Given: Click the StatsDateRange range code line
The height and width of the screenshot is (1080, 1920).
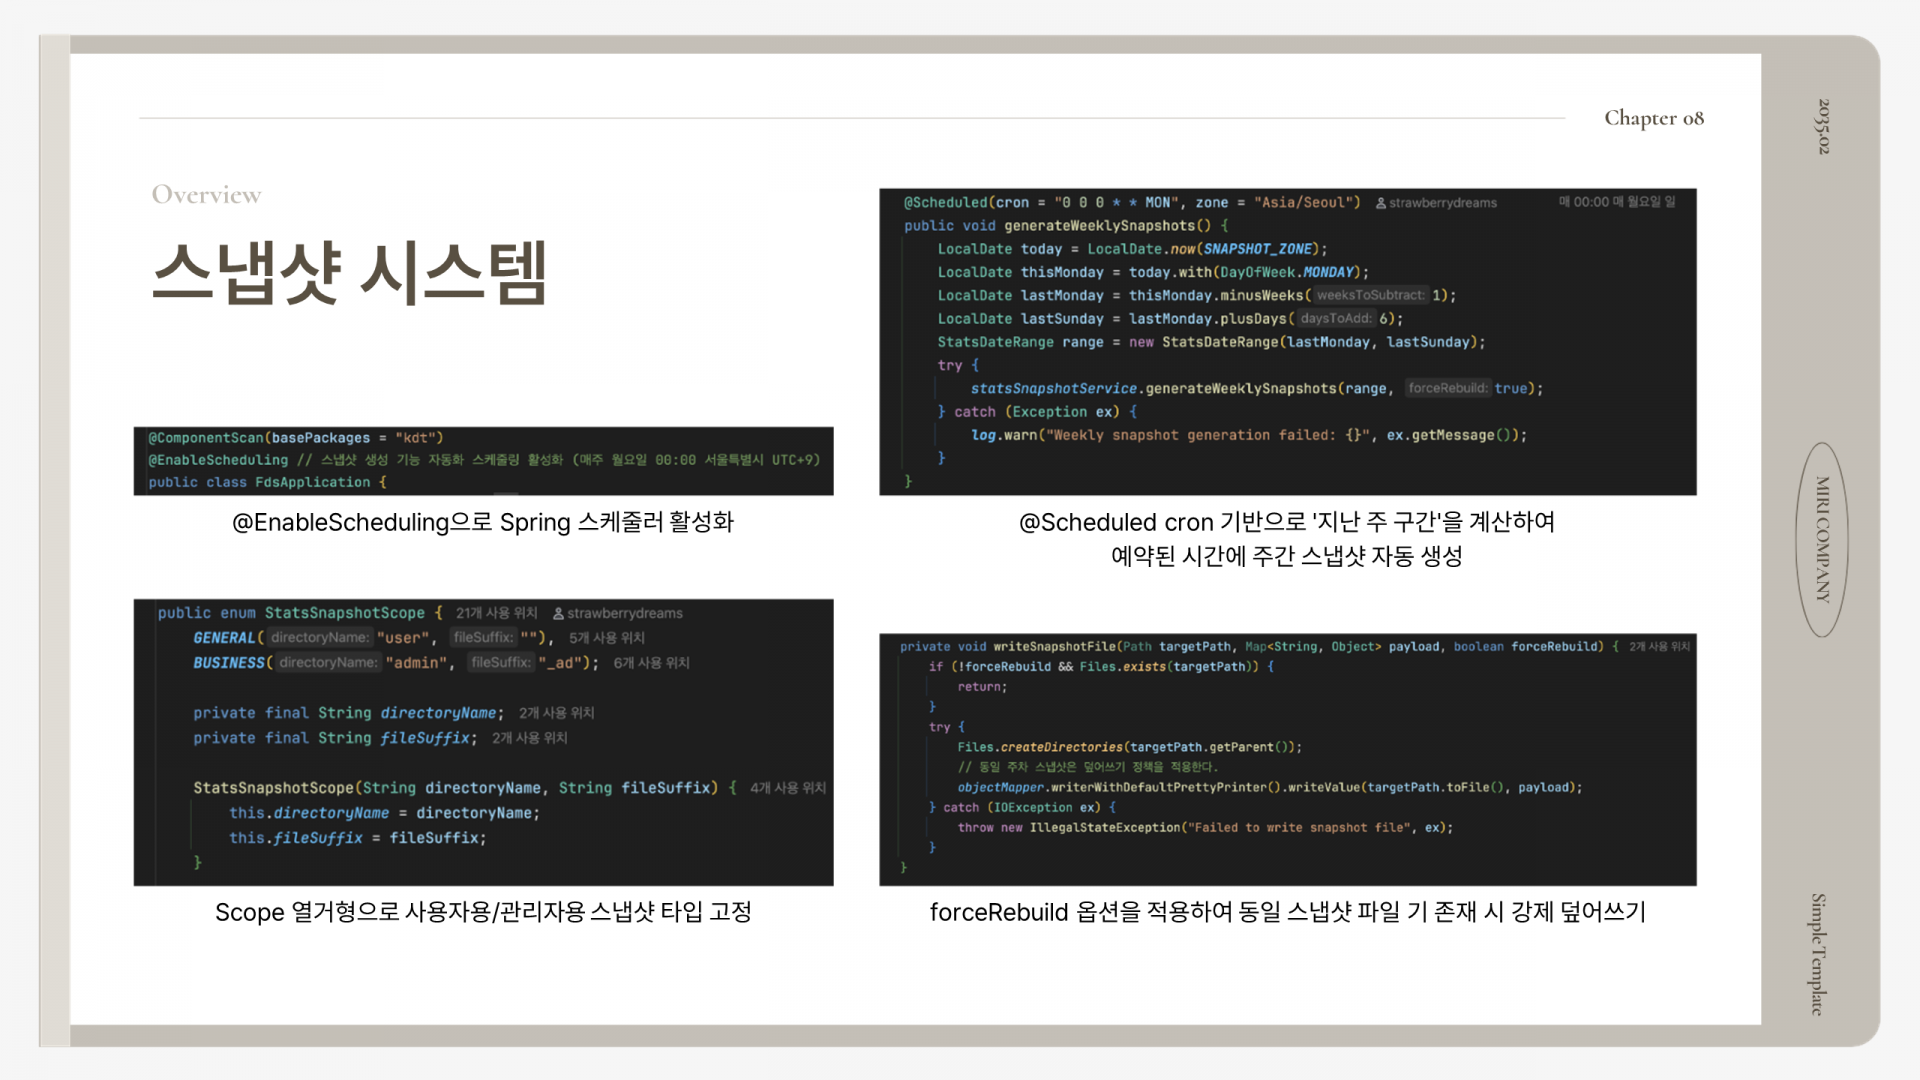Looking at the screenshot, I should (x=1211, y=342).
